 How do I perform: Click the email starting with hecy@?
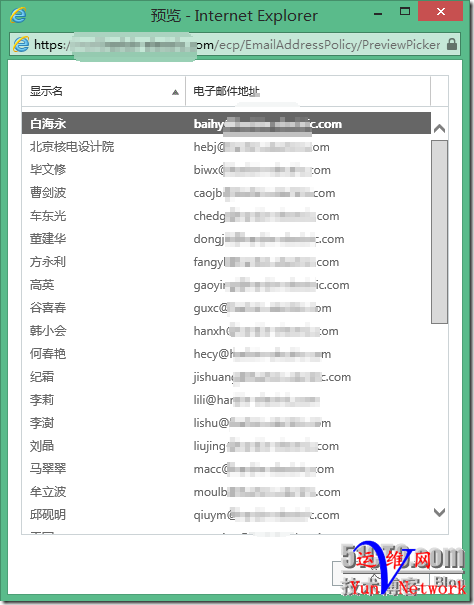(262, 354)
